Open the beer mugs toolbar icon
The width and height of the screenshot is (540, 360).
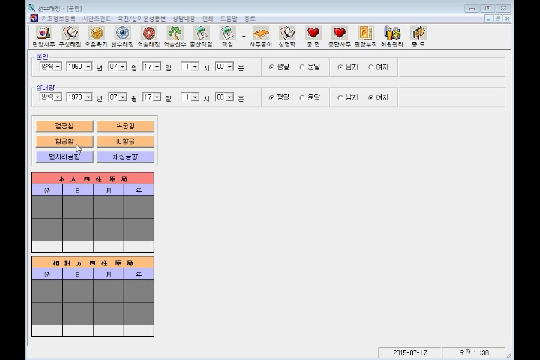(x=392, y=36)
